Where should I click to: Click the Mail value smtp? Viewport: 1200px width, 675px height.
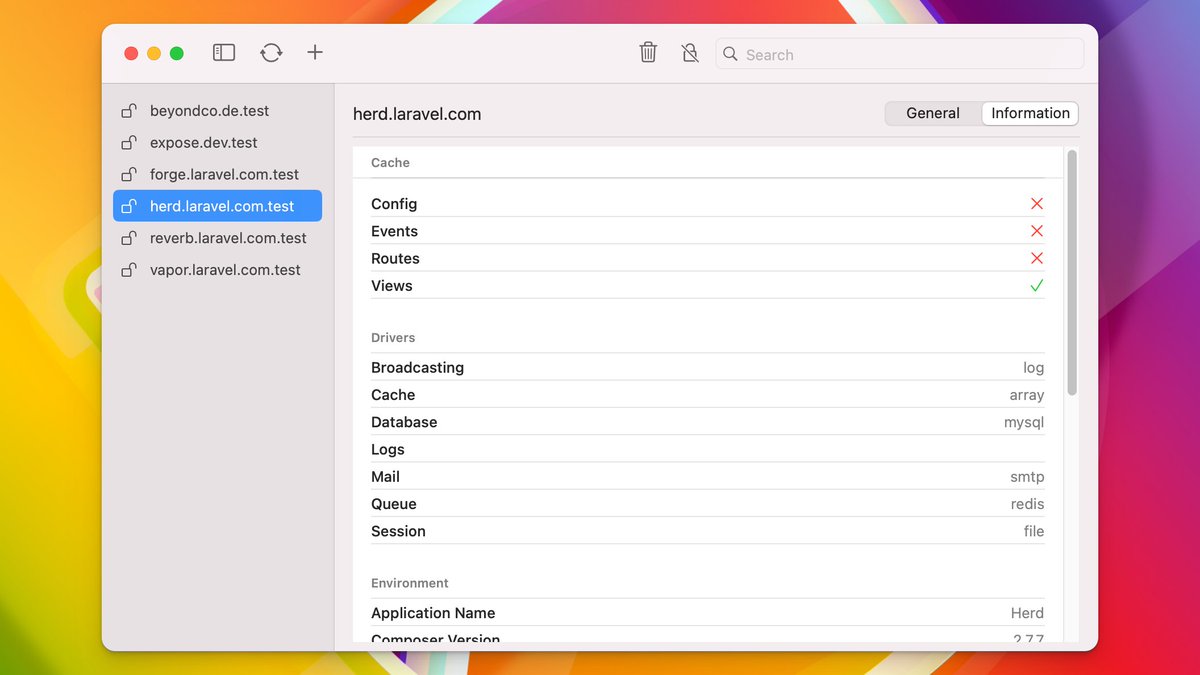pyautogui.click(x=1027, y=477)
